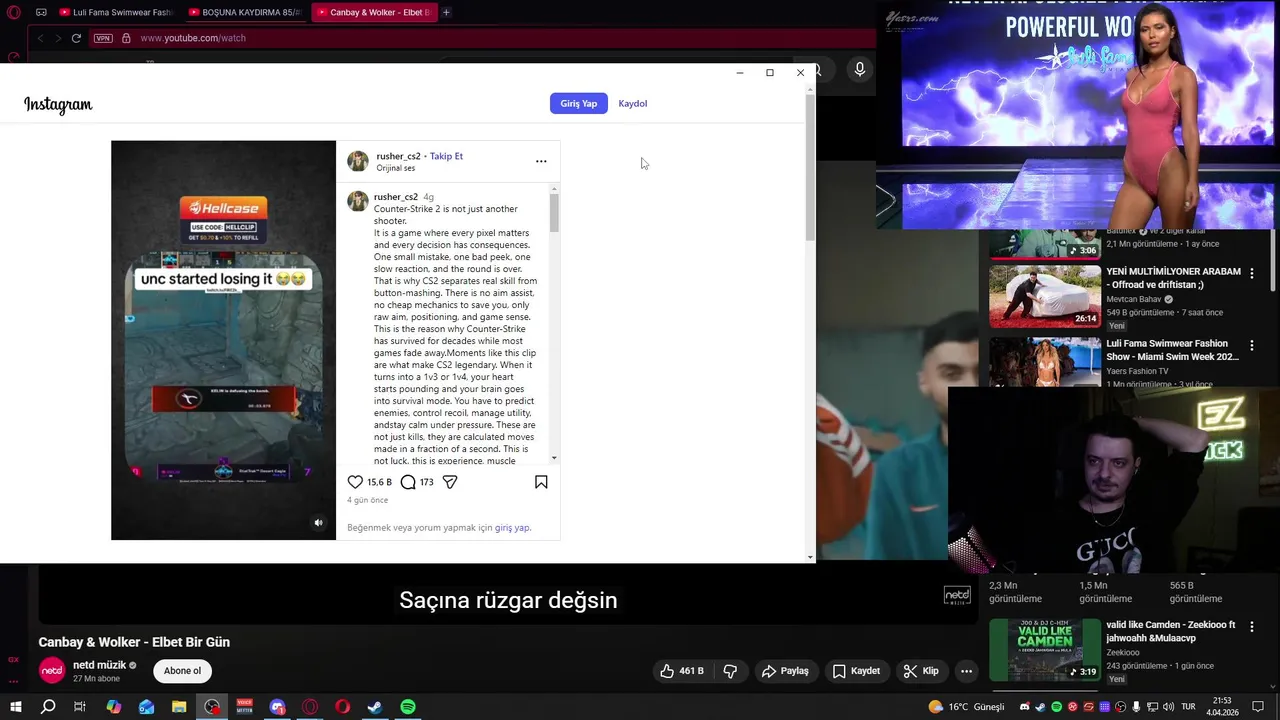Click the youtube.com/watch address field

click(193, 38)
